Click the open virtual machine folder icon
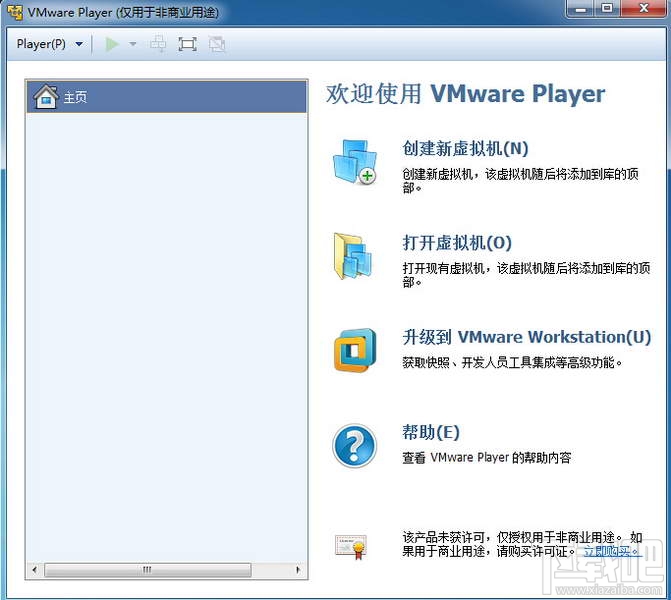The height and width of the screenshot is (600, 671). pos(353,256)
